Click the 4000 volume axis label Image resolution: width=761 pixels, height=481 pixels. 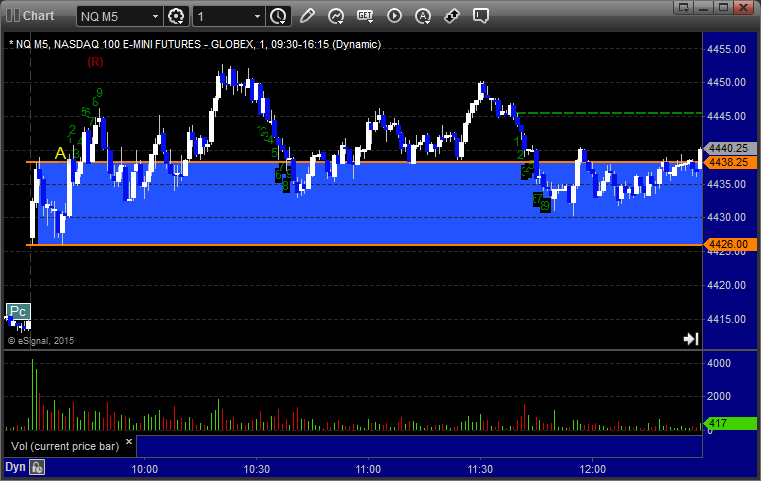(x=719, y=363)
